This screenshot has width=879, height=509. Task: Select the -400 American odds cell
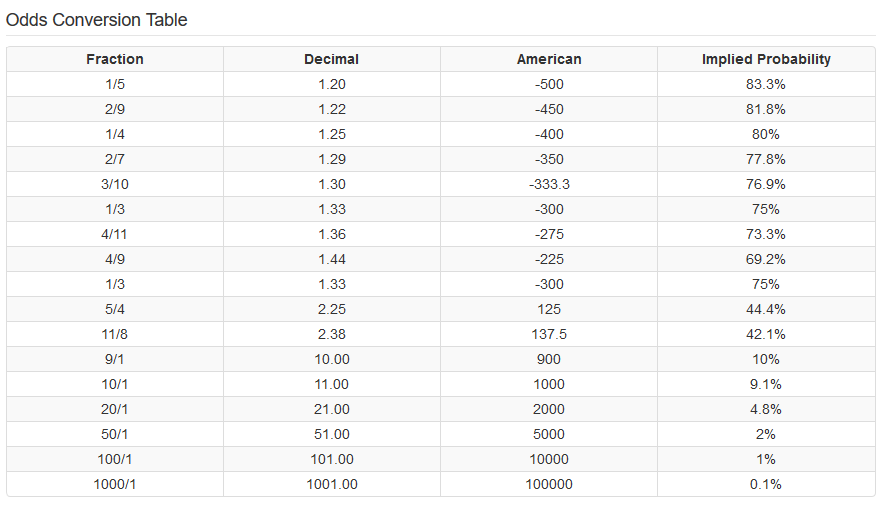click(x=549, y=134)
